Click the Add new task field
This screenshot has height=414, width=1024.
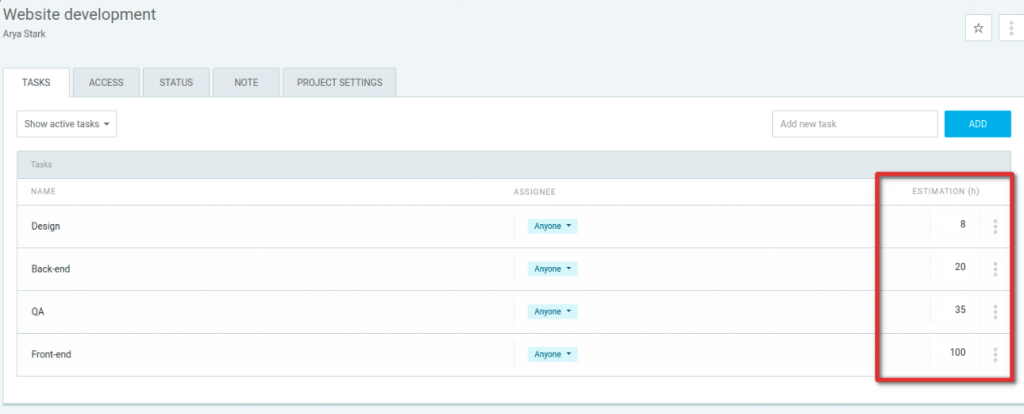[854, 124]
